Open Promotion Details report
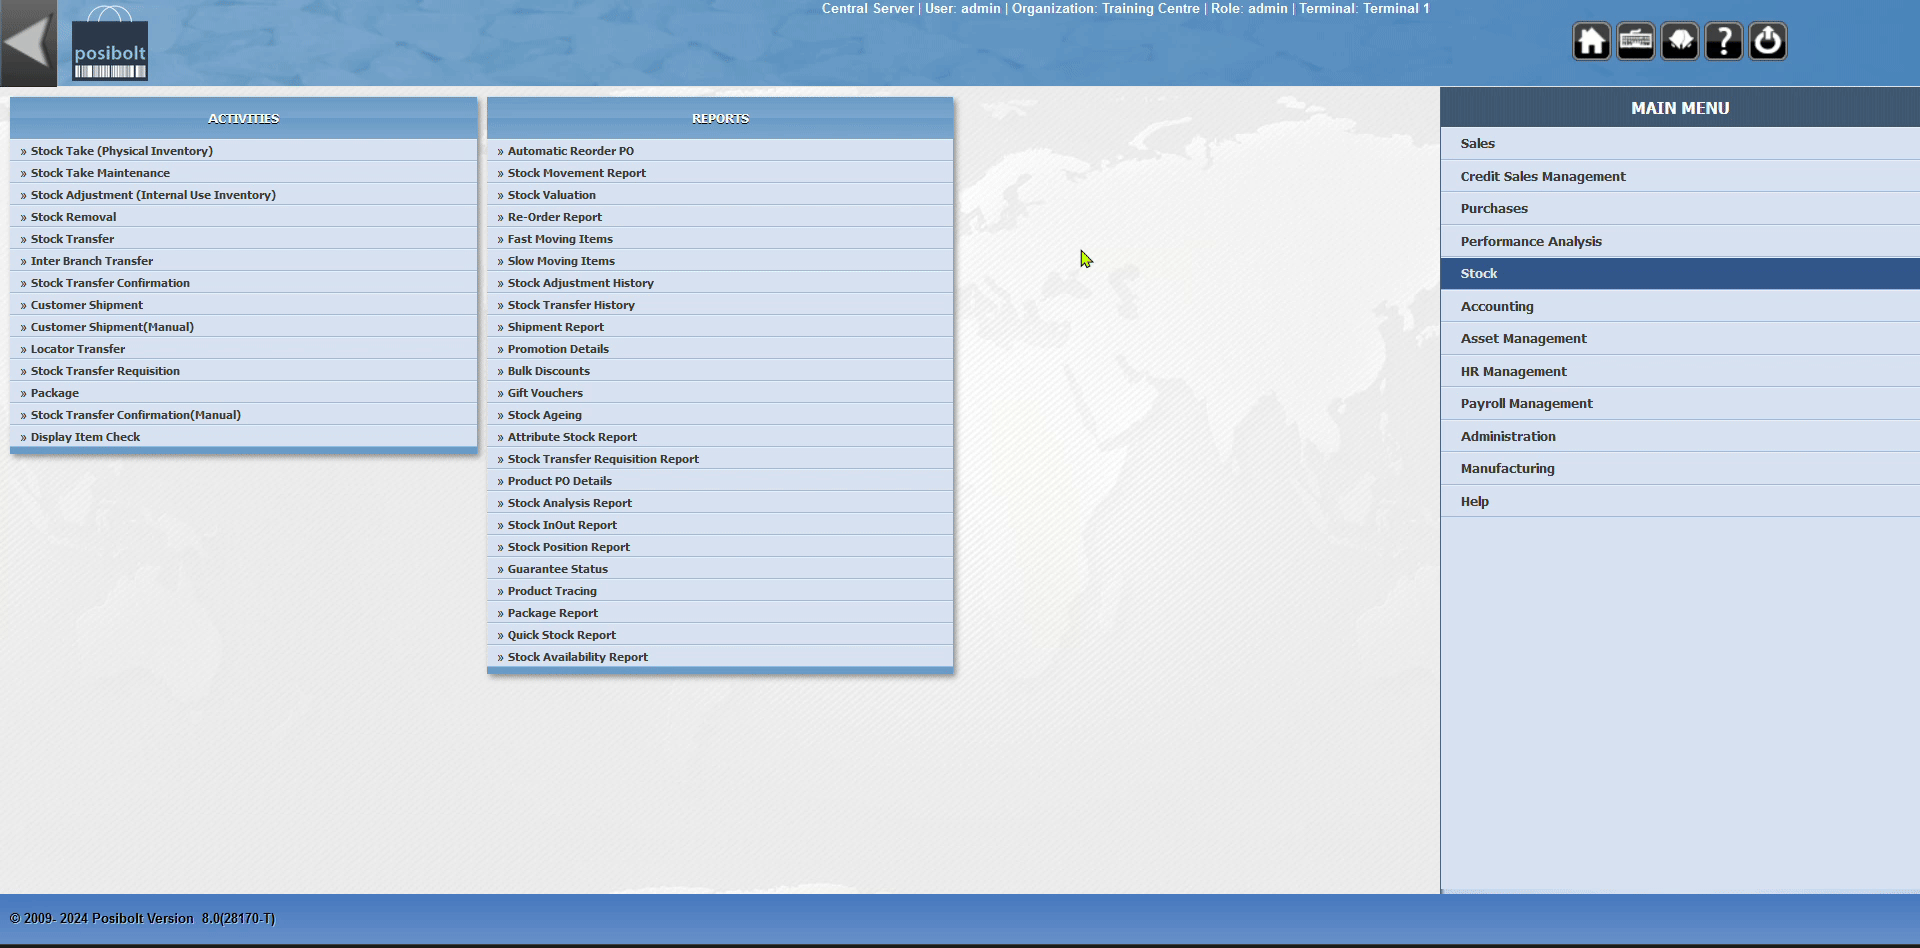Screen dimensions: 1920x948 [720, 349]
